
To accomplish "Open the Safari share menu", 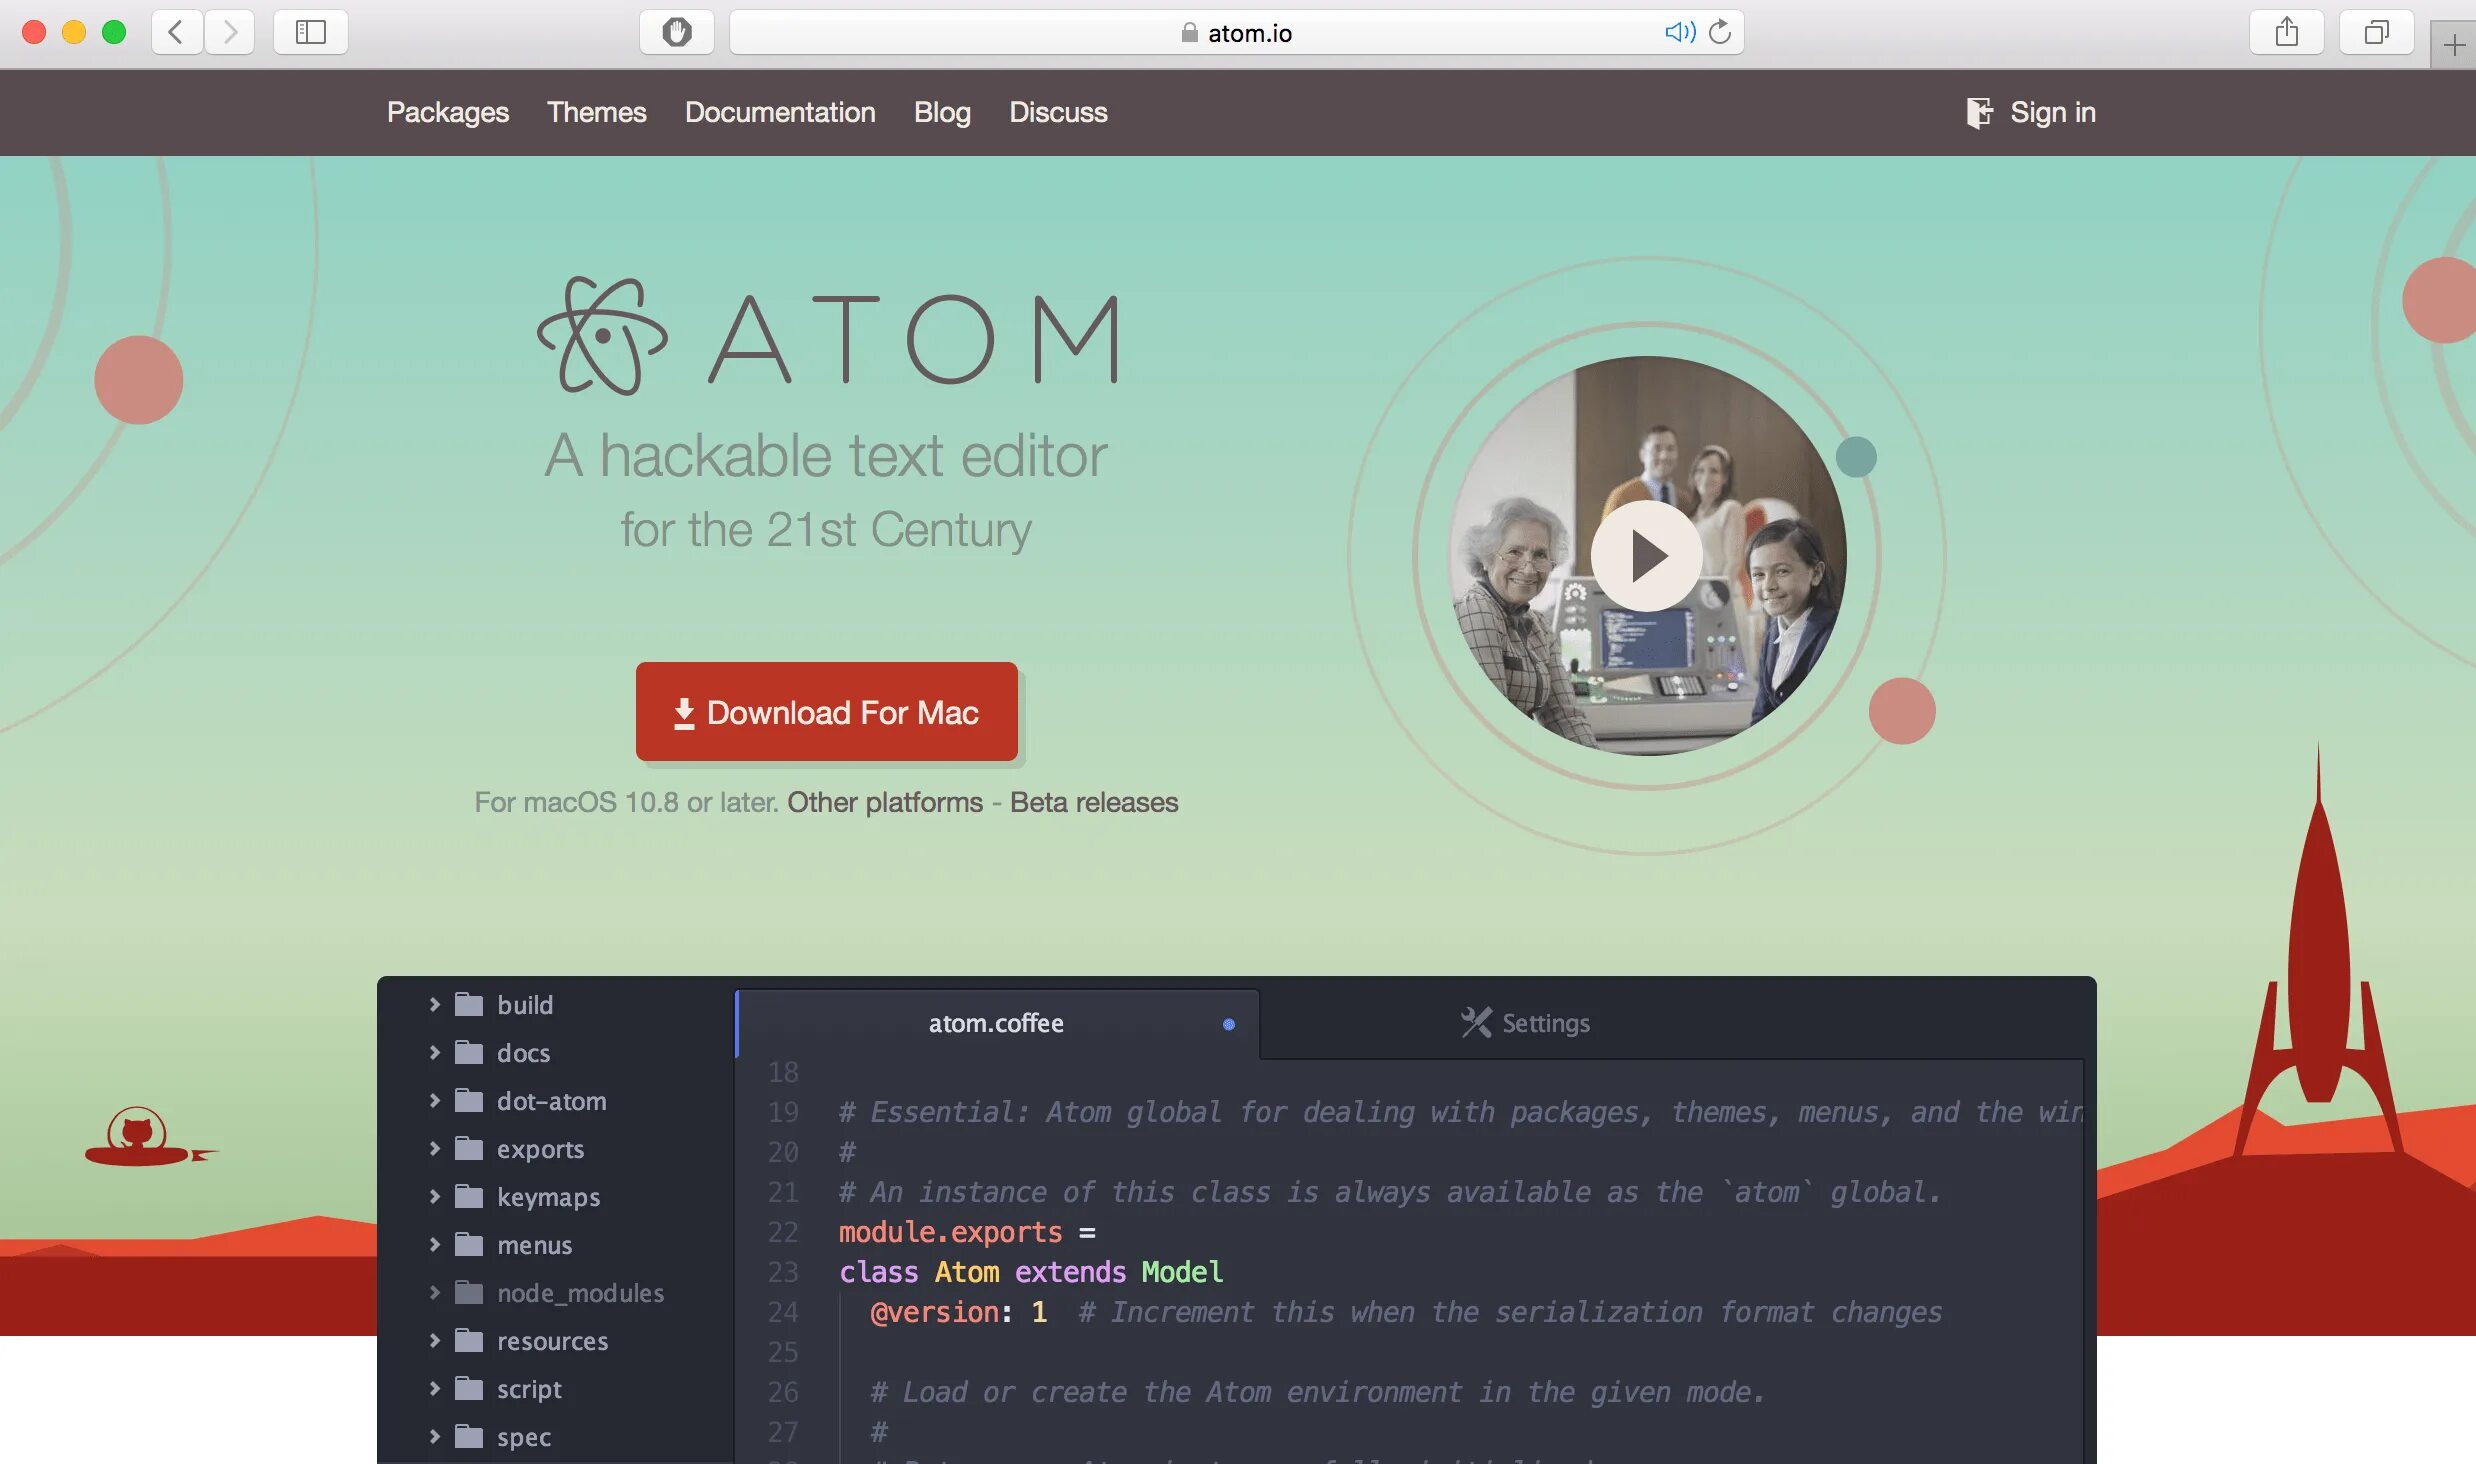I will (x=2287, y=32).
